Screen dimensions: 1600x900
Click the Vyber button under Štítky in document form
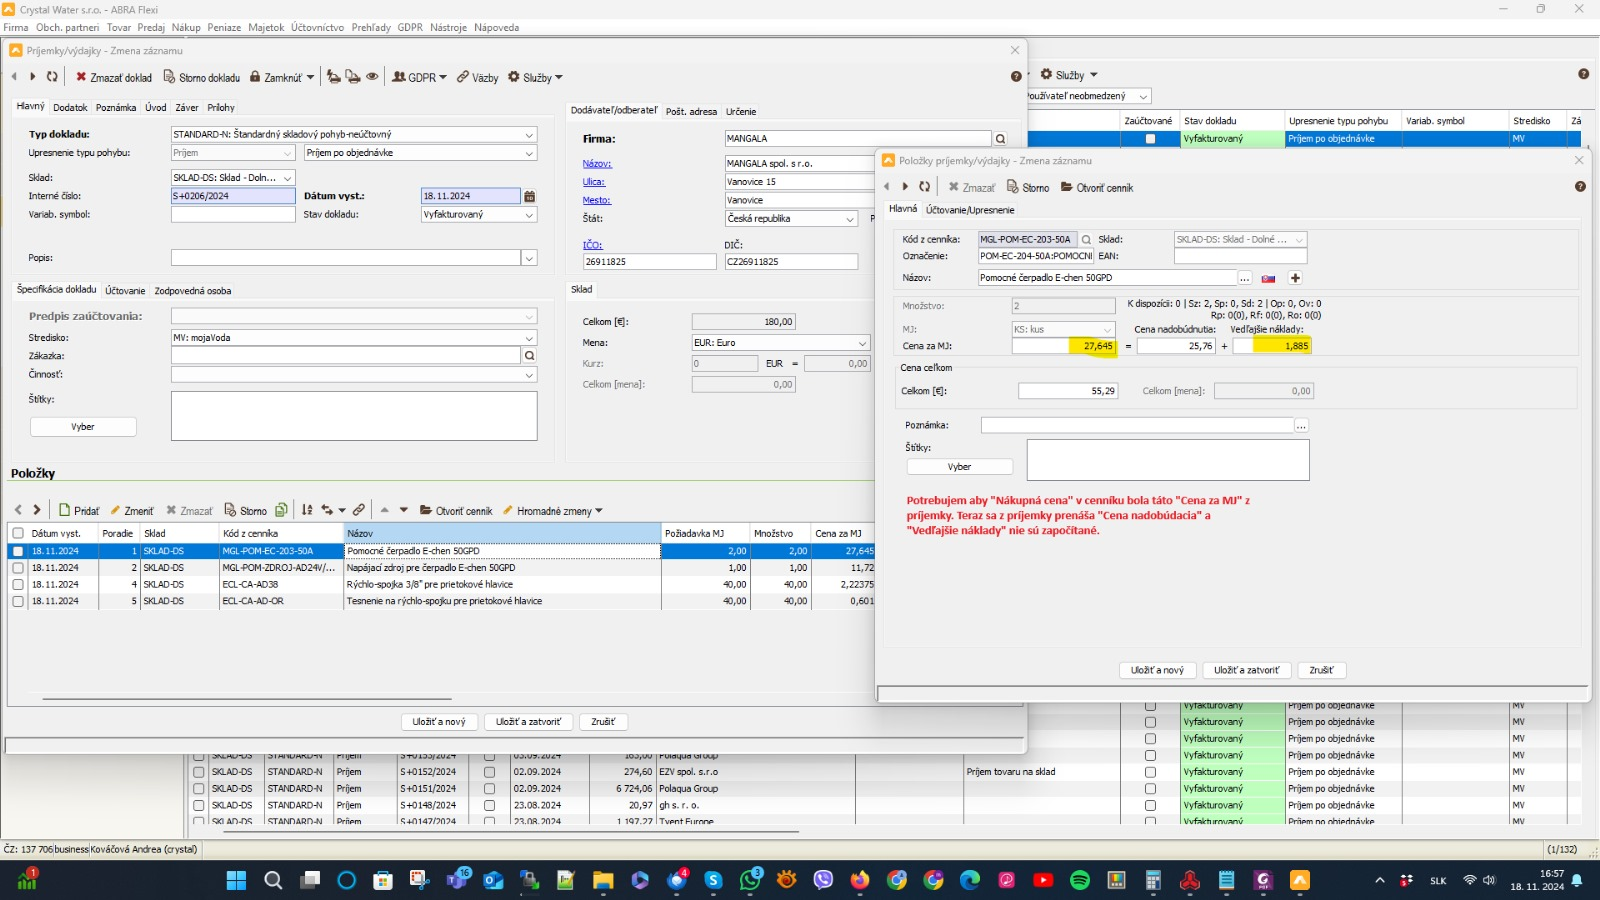[x=83, y=427]
